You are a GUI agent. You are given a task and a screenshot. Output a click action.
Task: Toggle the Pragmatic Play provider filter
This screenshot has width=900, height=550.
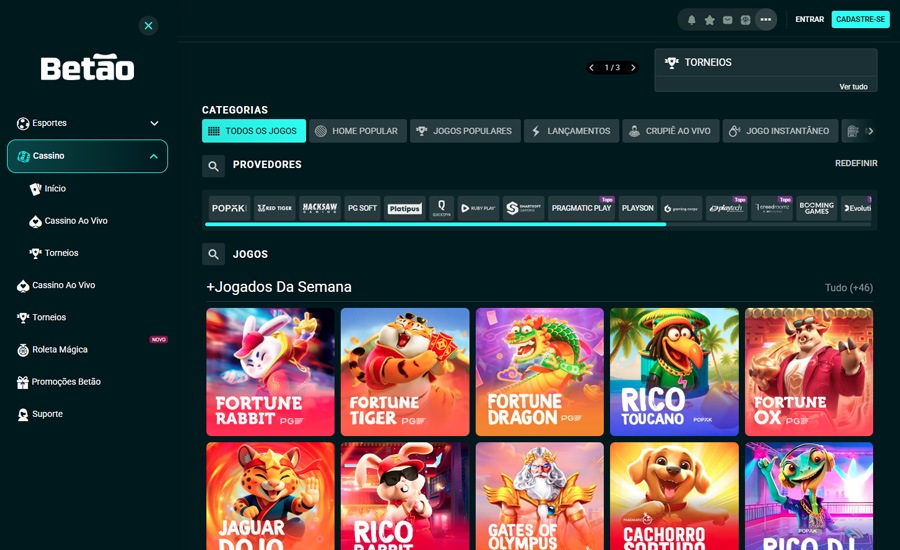click(x=581, y=208)
